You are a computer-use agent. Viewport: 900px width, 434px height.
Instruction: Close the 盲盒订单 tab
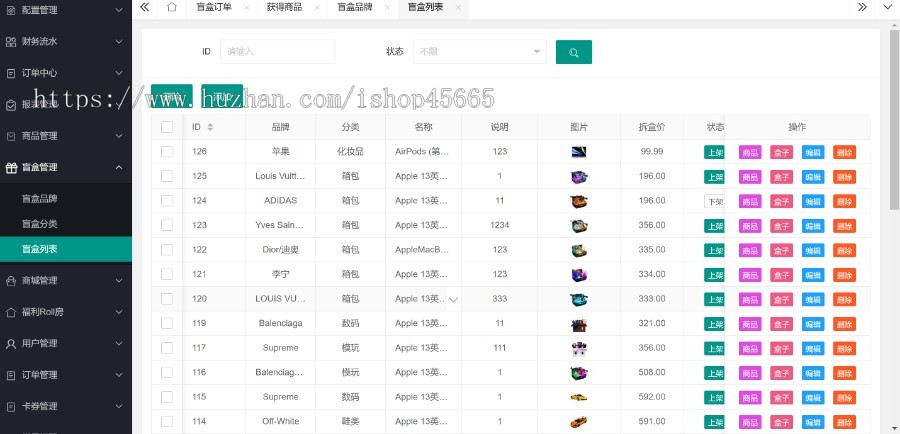[246, 7]
